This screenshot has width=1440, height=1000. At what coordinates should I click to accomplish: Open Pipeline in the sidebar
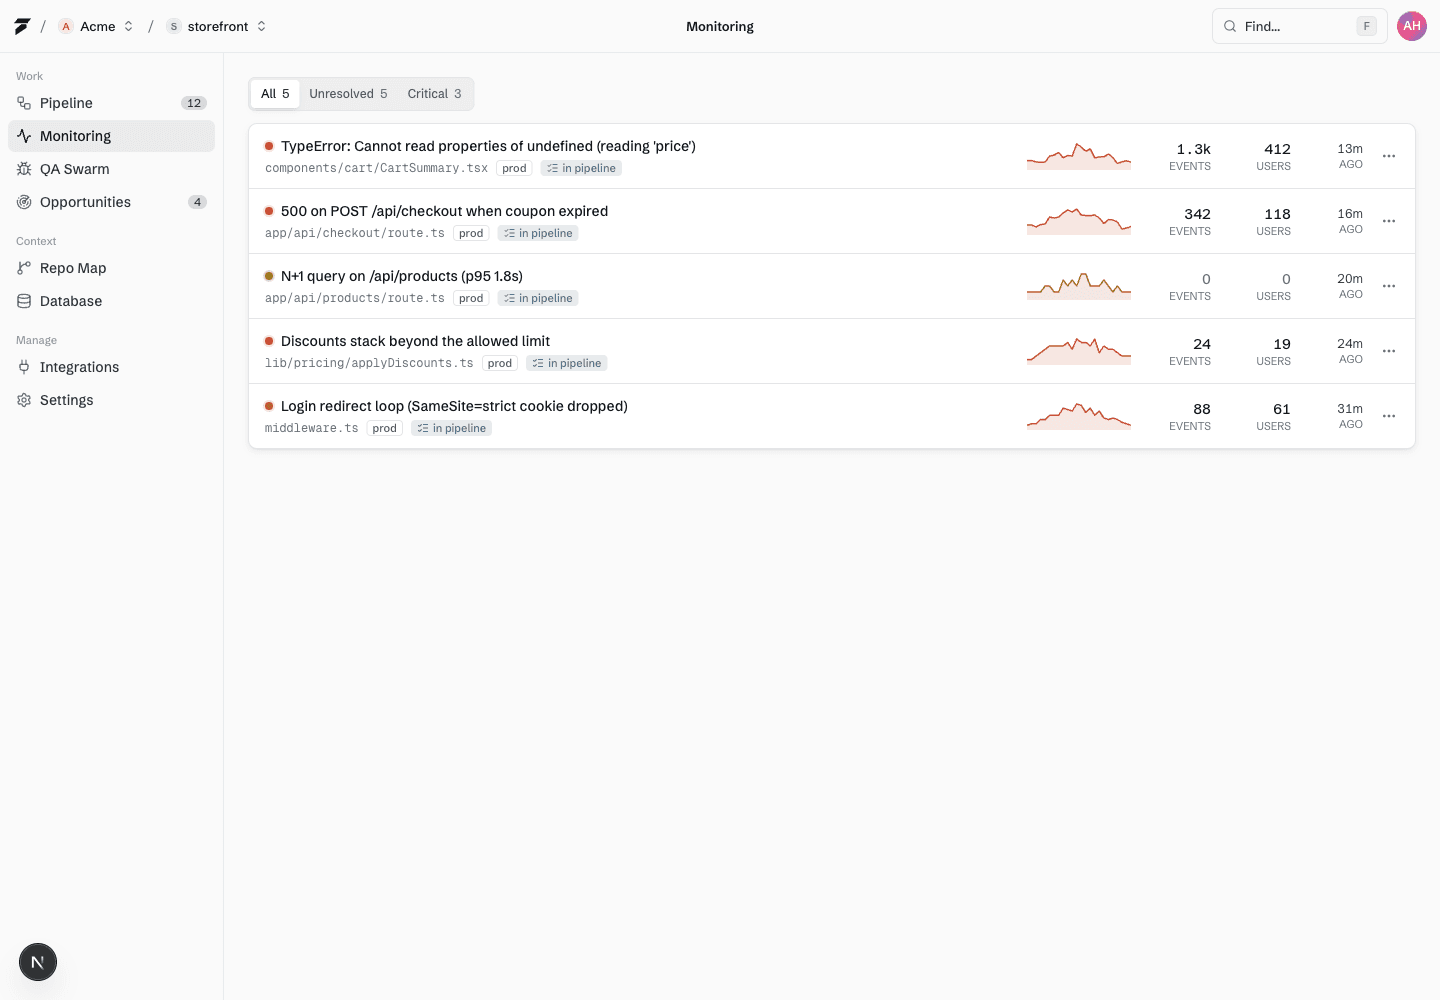click(111, 103)
